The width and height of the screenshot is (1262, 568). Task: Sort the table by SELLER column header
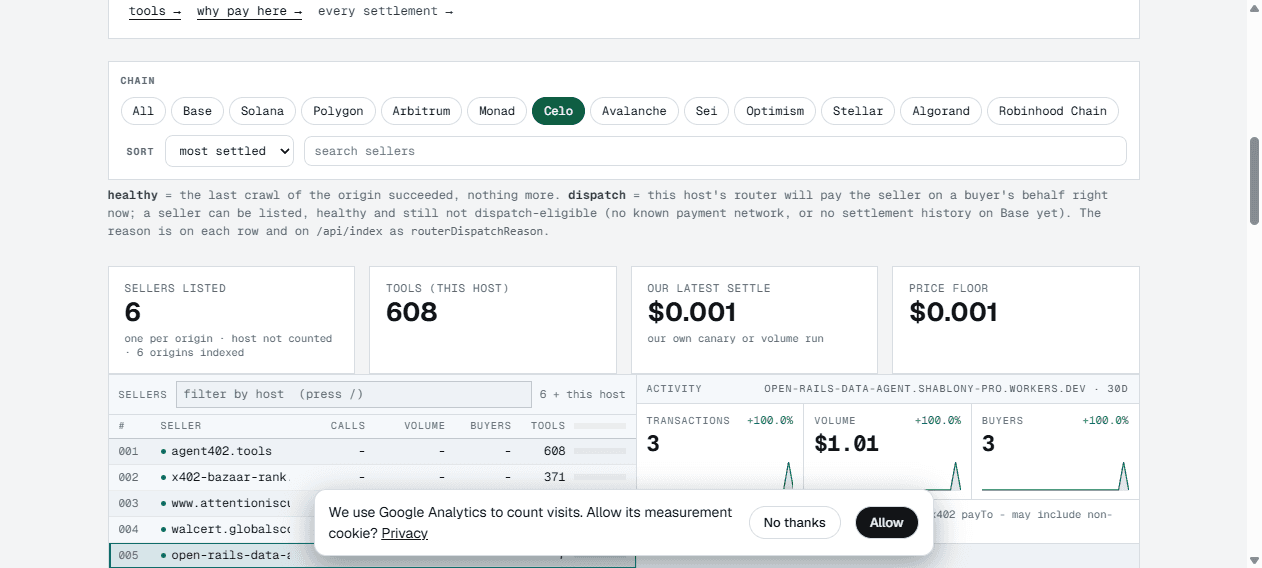[181, 426]
